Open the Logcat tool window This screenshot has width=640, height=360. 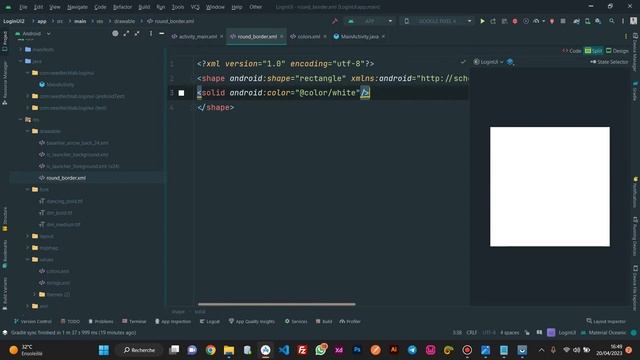210,322
